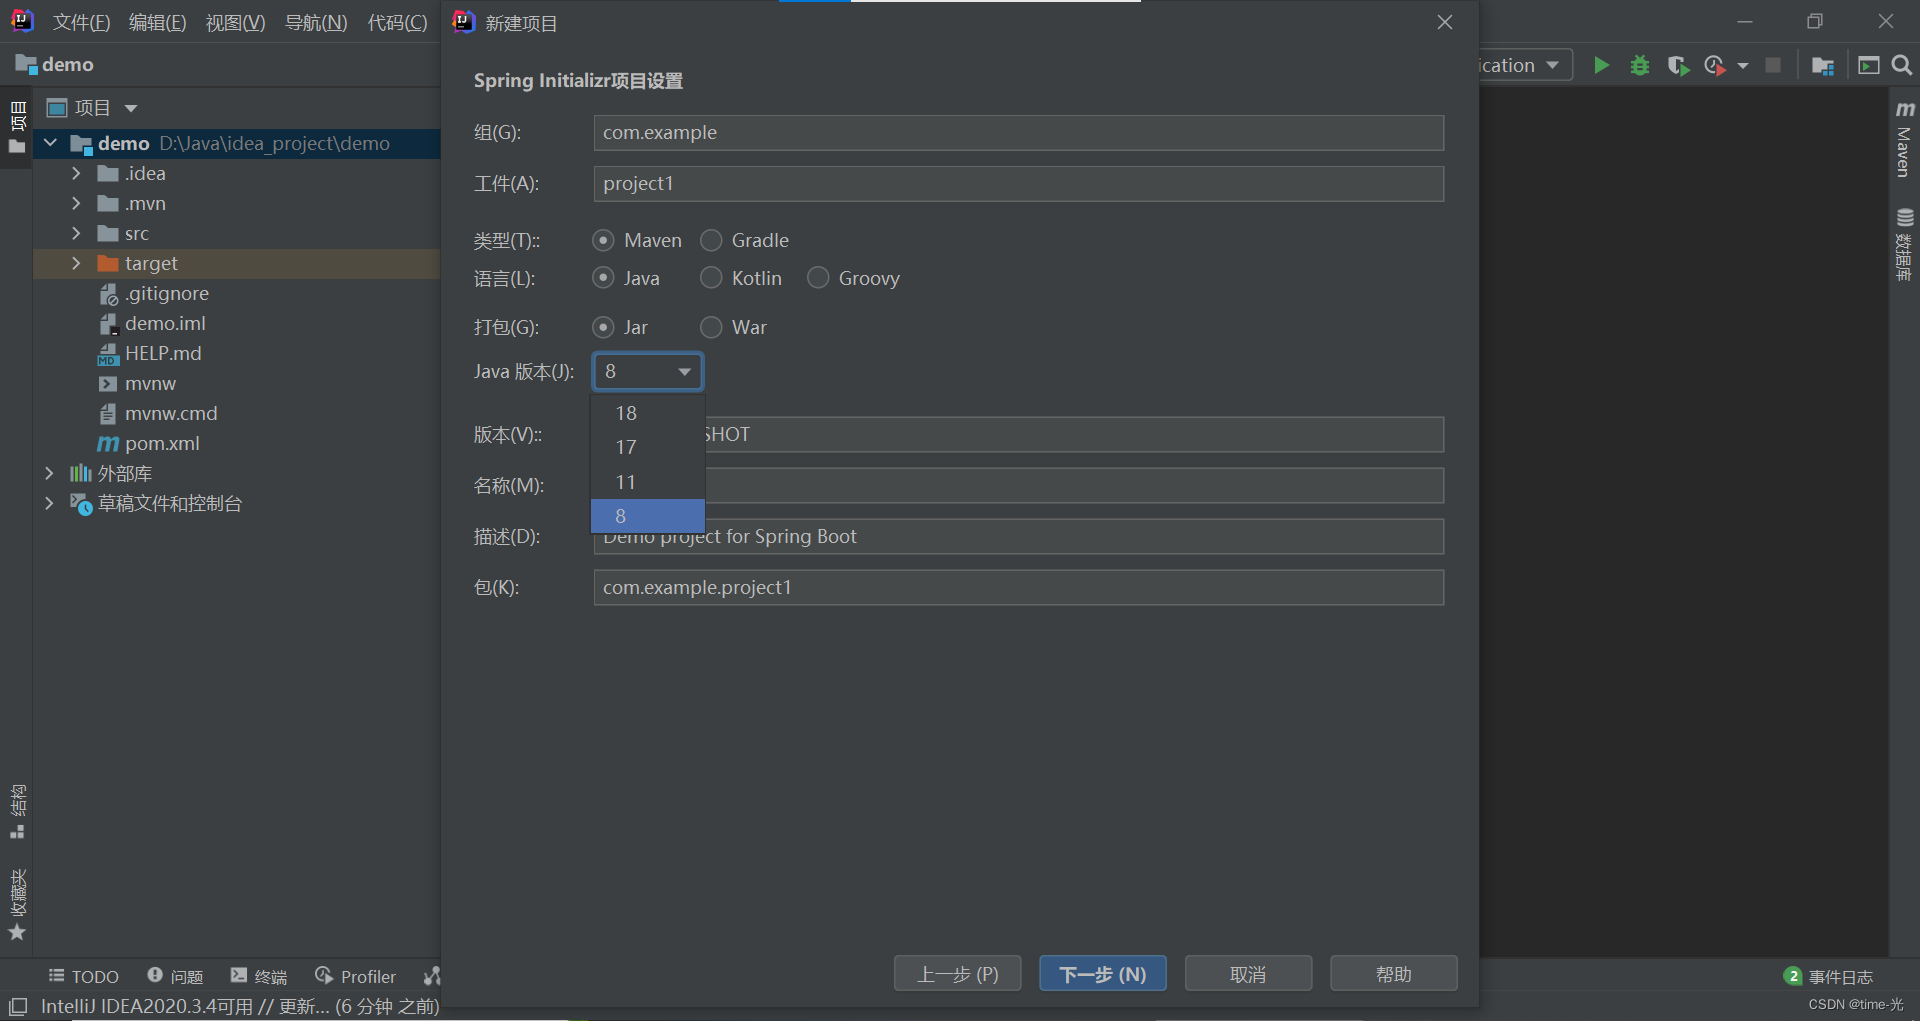Open the TODO tool window
The height and width of the screenshot is (1021, 1920).
click(x=84, y=976)
